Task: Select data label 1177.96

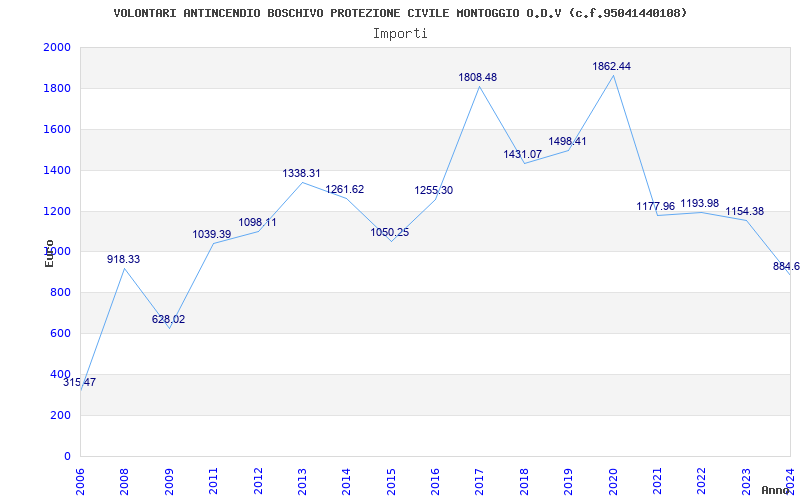Action: tap(656, 206)
